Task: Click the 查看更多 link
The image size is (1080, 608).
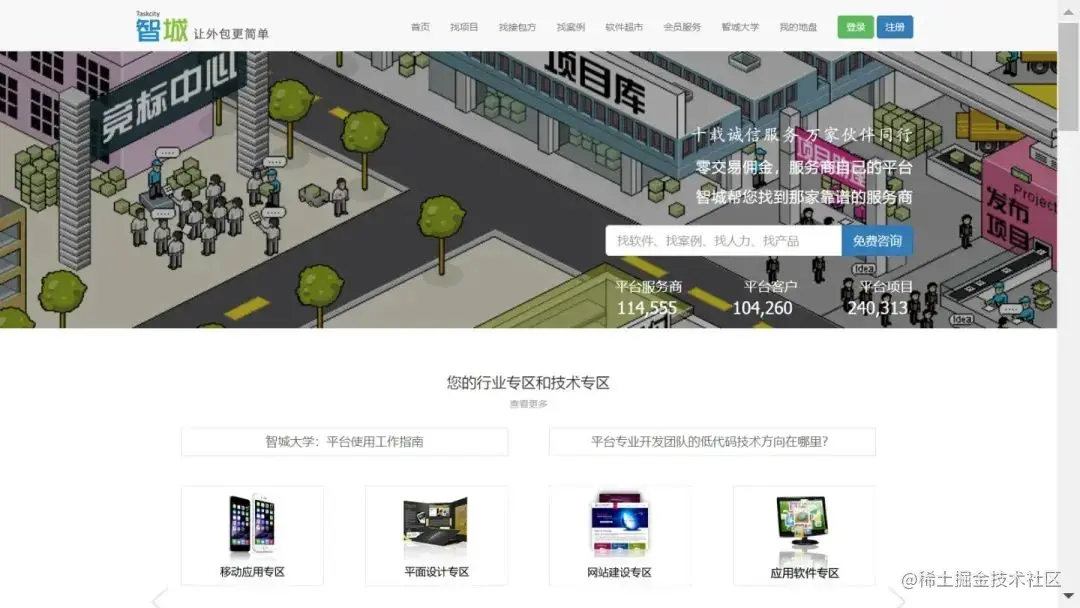Action: pyautogui.click(x=528, y=404)
